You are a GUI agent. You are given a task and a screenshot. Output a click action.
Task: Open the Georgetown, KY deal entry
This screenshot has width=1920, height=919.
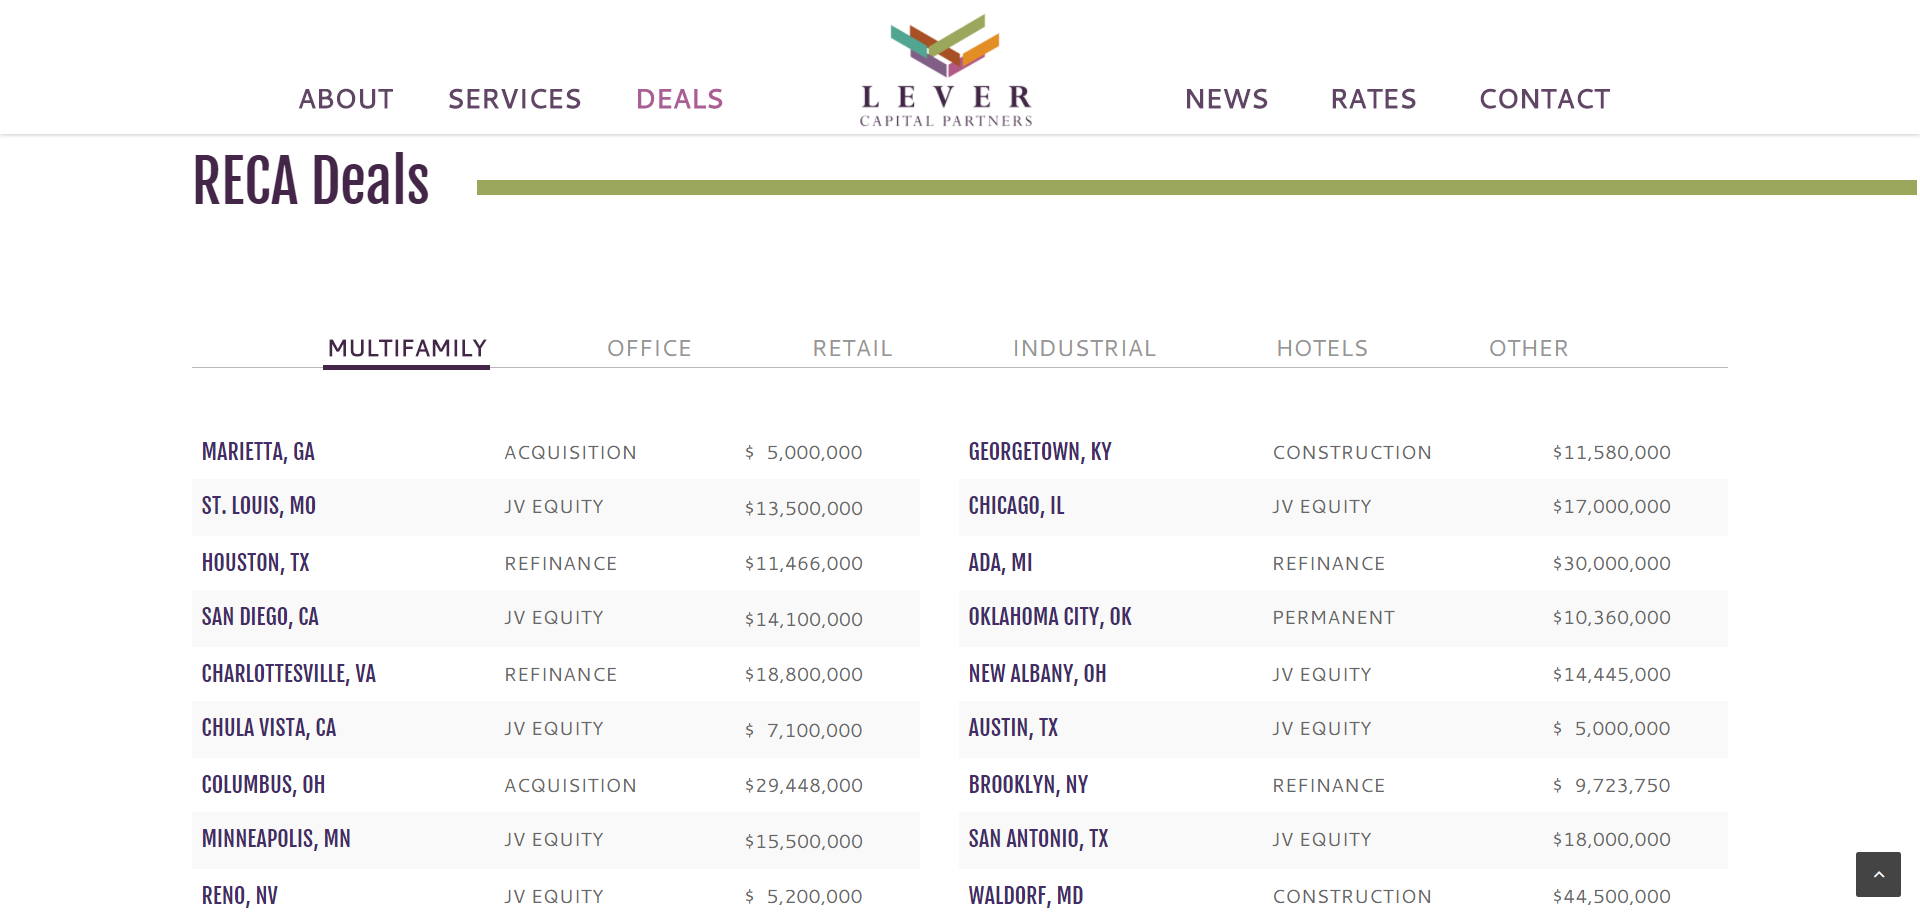[x=1040, y=452]
